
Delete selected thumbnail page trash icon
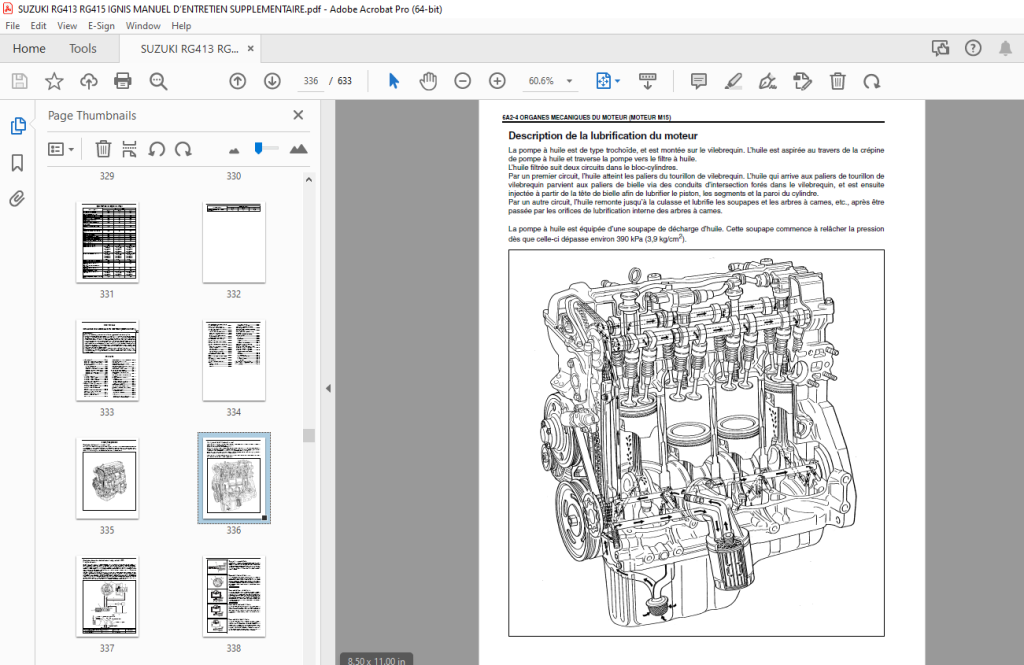pos(103,149)
